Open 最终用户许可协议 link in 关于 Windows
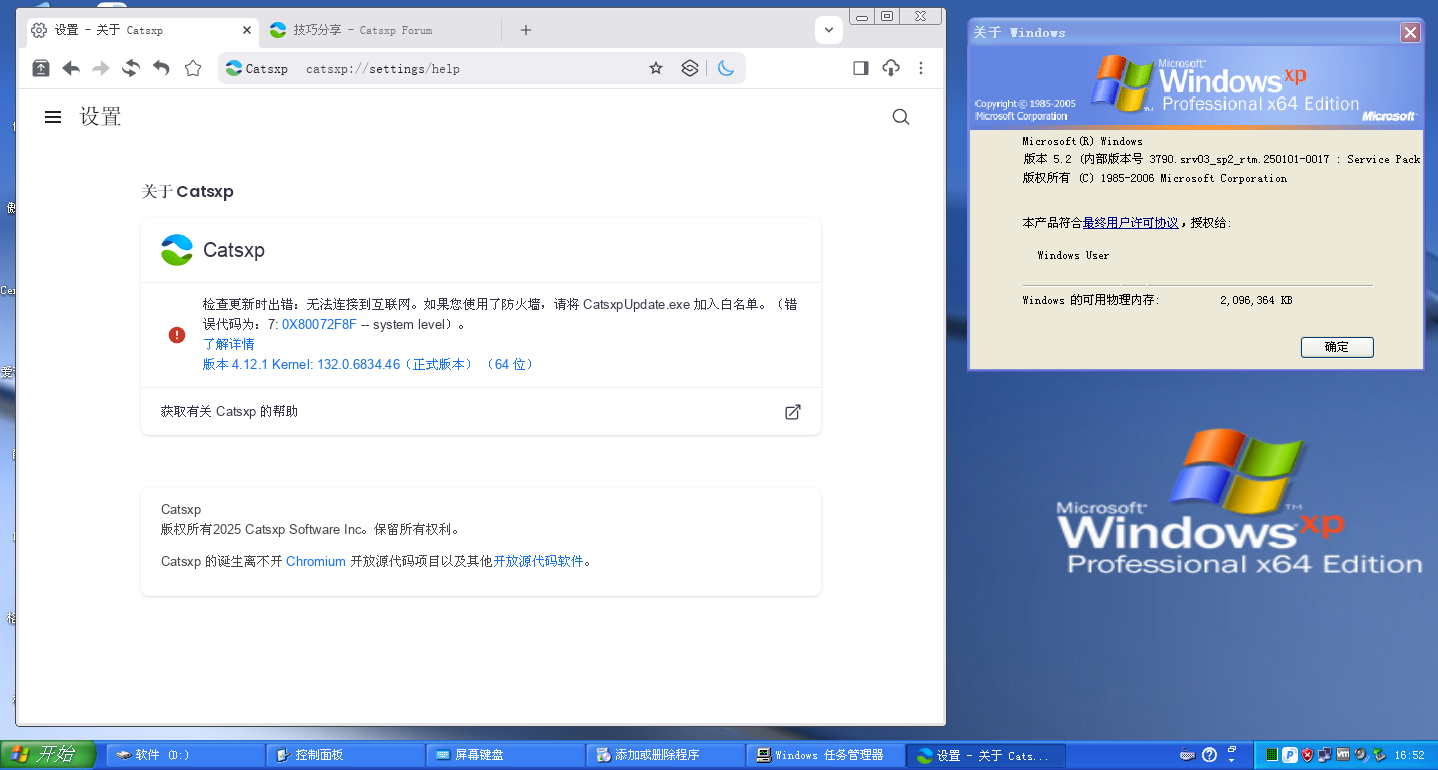1438x770 pixels. [x=1130, y=223]
